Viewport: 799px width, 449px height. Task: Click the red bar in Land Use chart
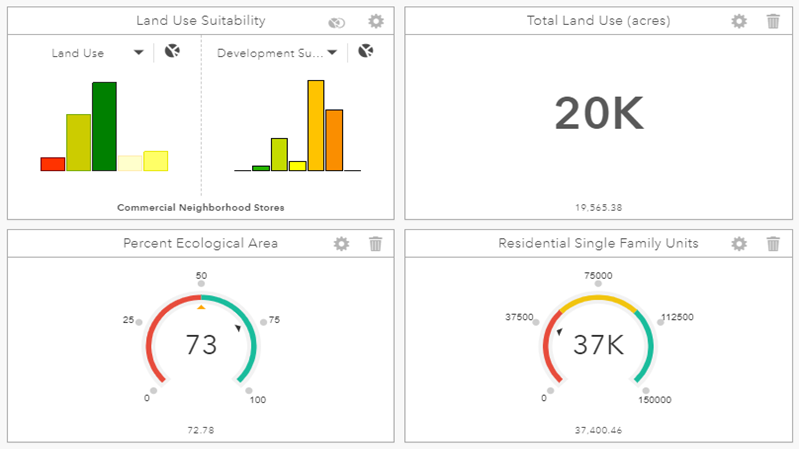53,164
